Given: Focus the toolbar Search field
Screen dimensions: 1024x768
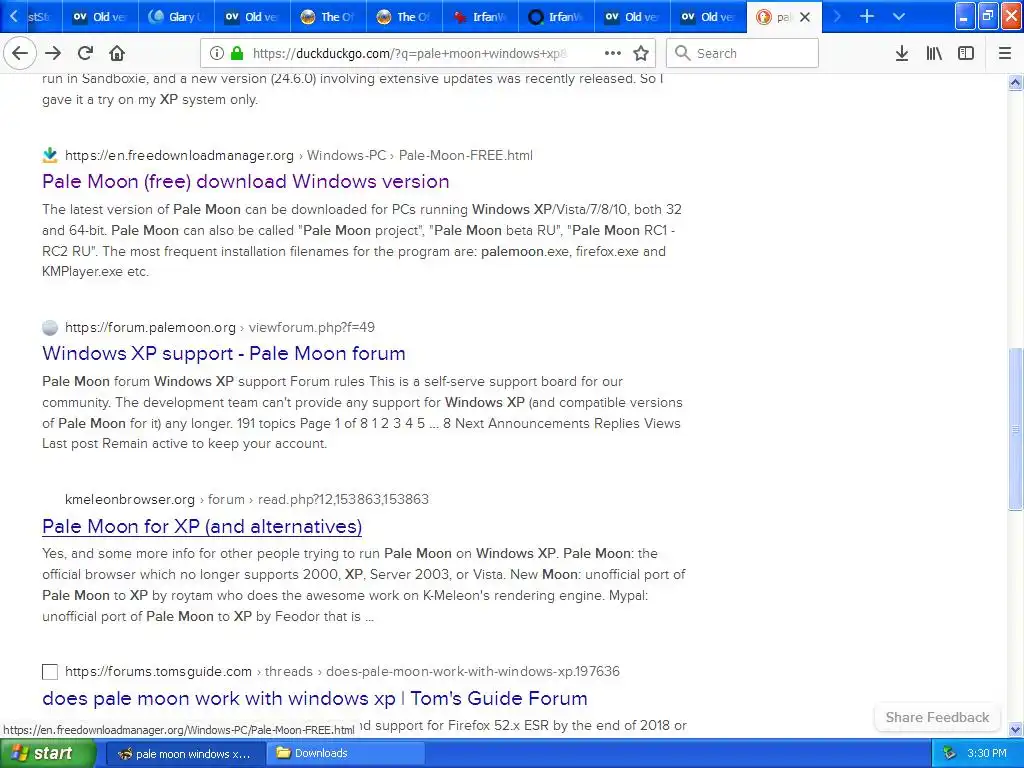Looking at the screenshot, I should point(742,53).
